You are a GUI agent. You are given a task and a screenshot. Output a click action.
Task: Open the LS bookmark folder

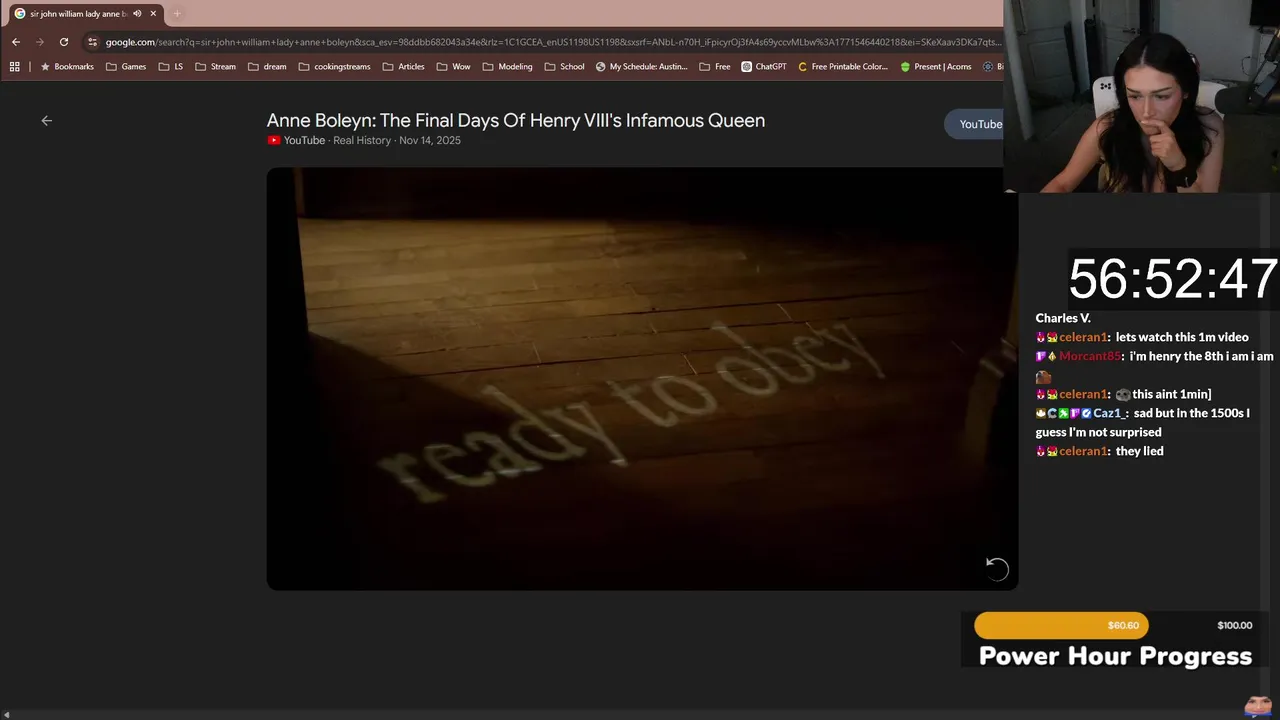click(171, 67)
